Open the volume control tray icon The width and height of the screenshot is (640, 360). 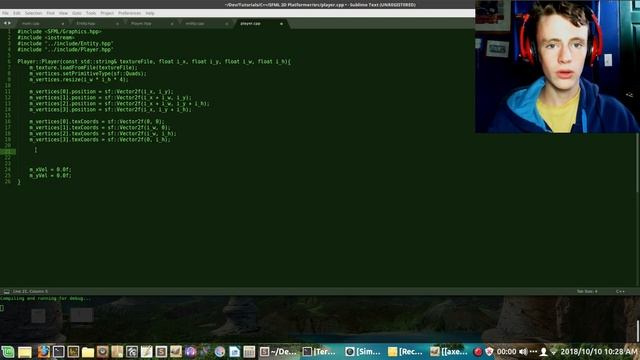click(523, 351)
